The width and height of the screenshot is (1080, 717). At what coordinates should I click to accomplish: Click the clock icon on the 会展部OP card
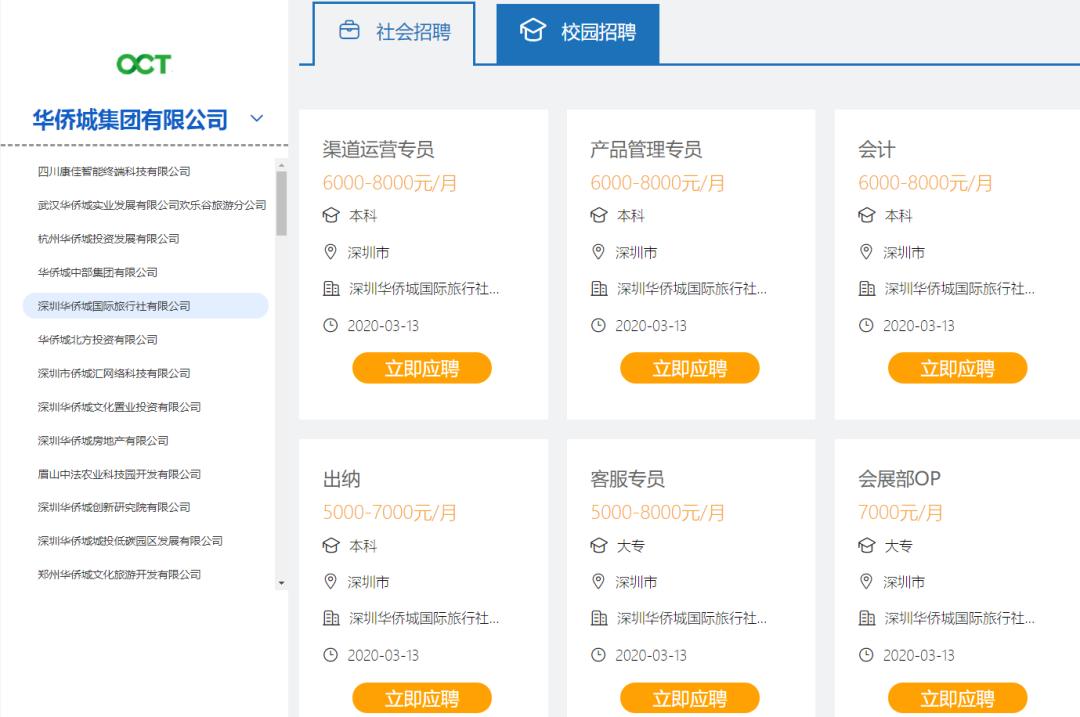tap(866, 655)
